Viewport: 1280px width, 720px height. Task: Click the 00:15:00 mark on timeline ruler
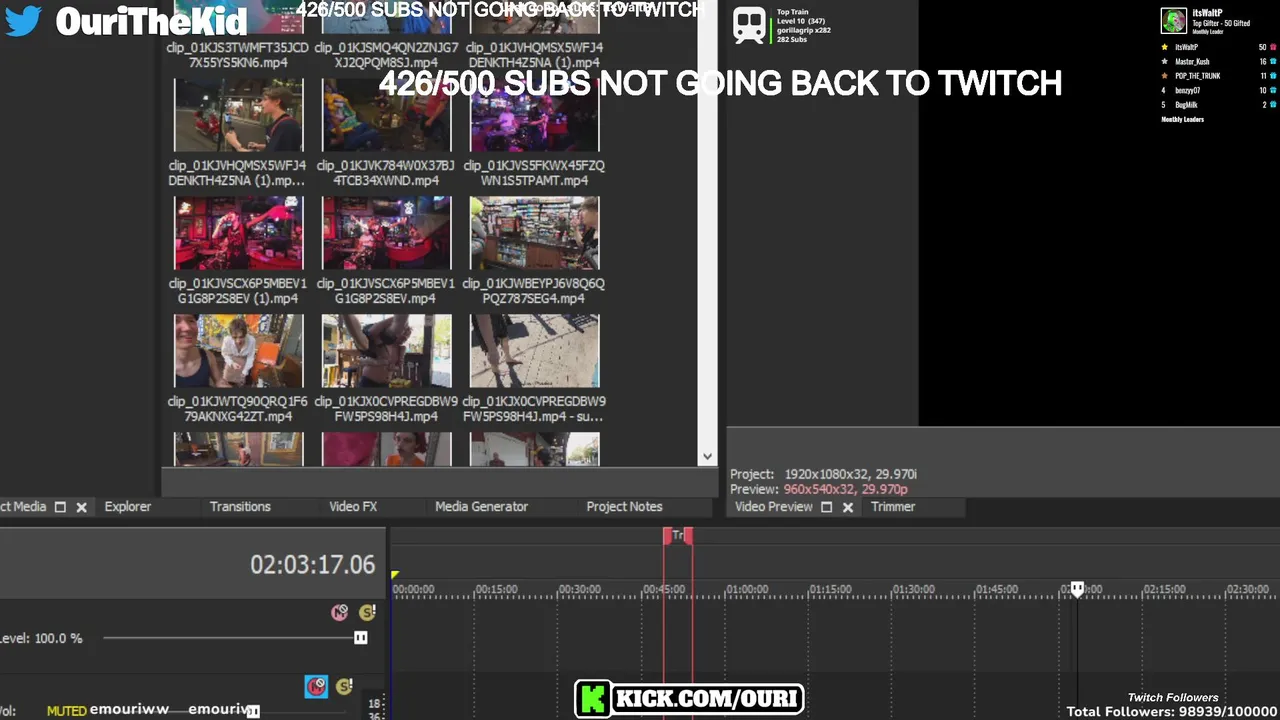(x=496, y=590)
